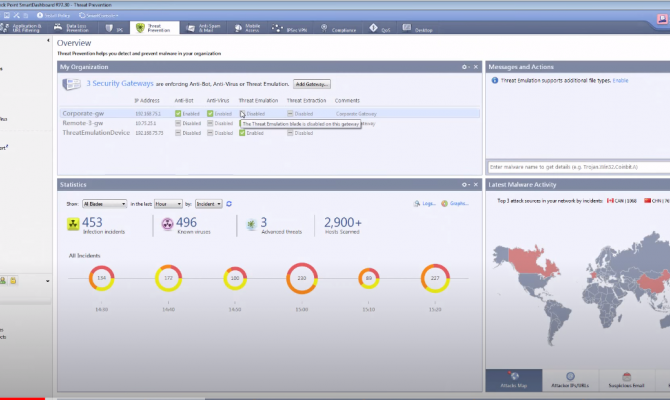Open the My Organization panel settings gear
The height and width of the screenshot is (400, 670).
pos(464,66)
